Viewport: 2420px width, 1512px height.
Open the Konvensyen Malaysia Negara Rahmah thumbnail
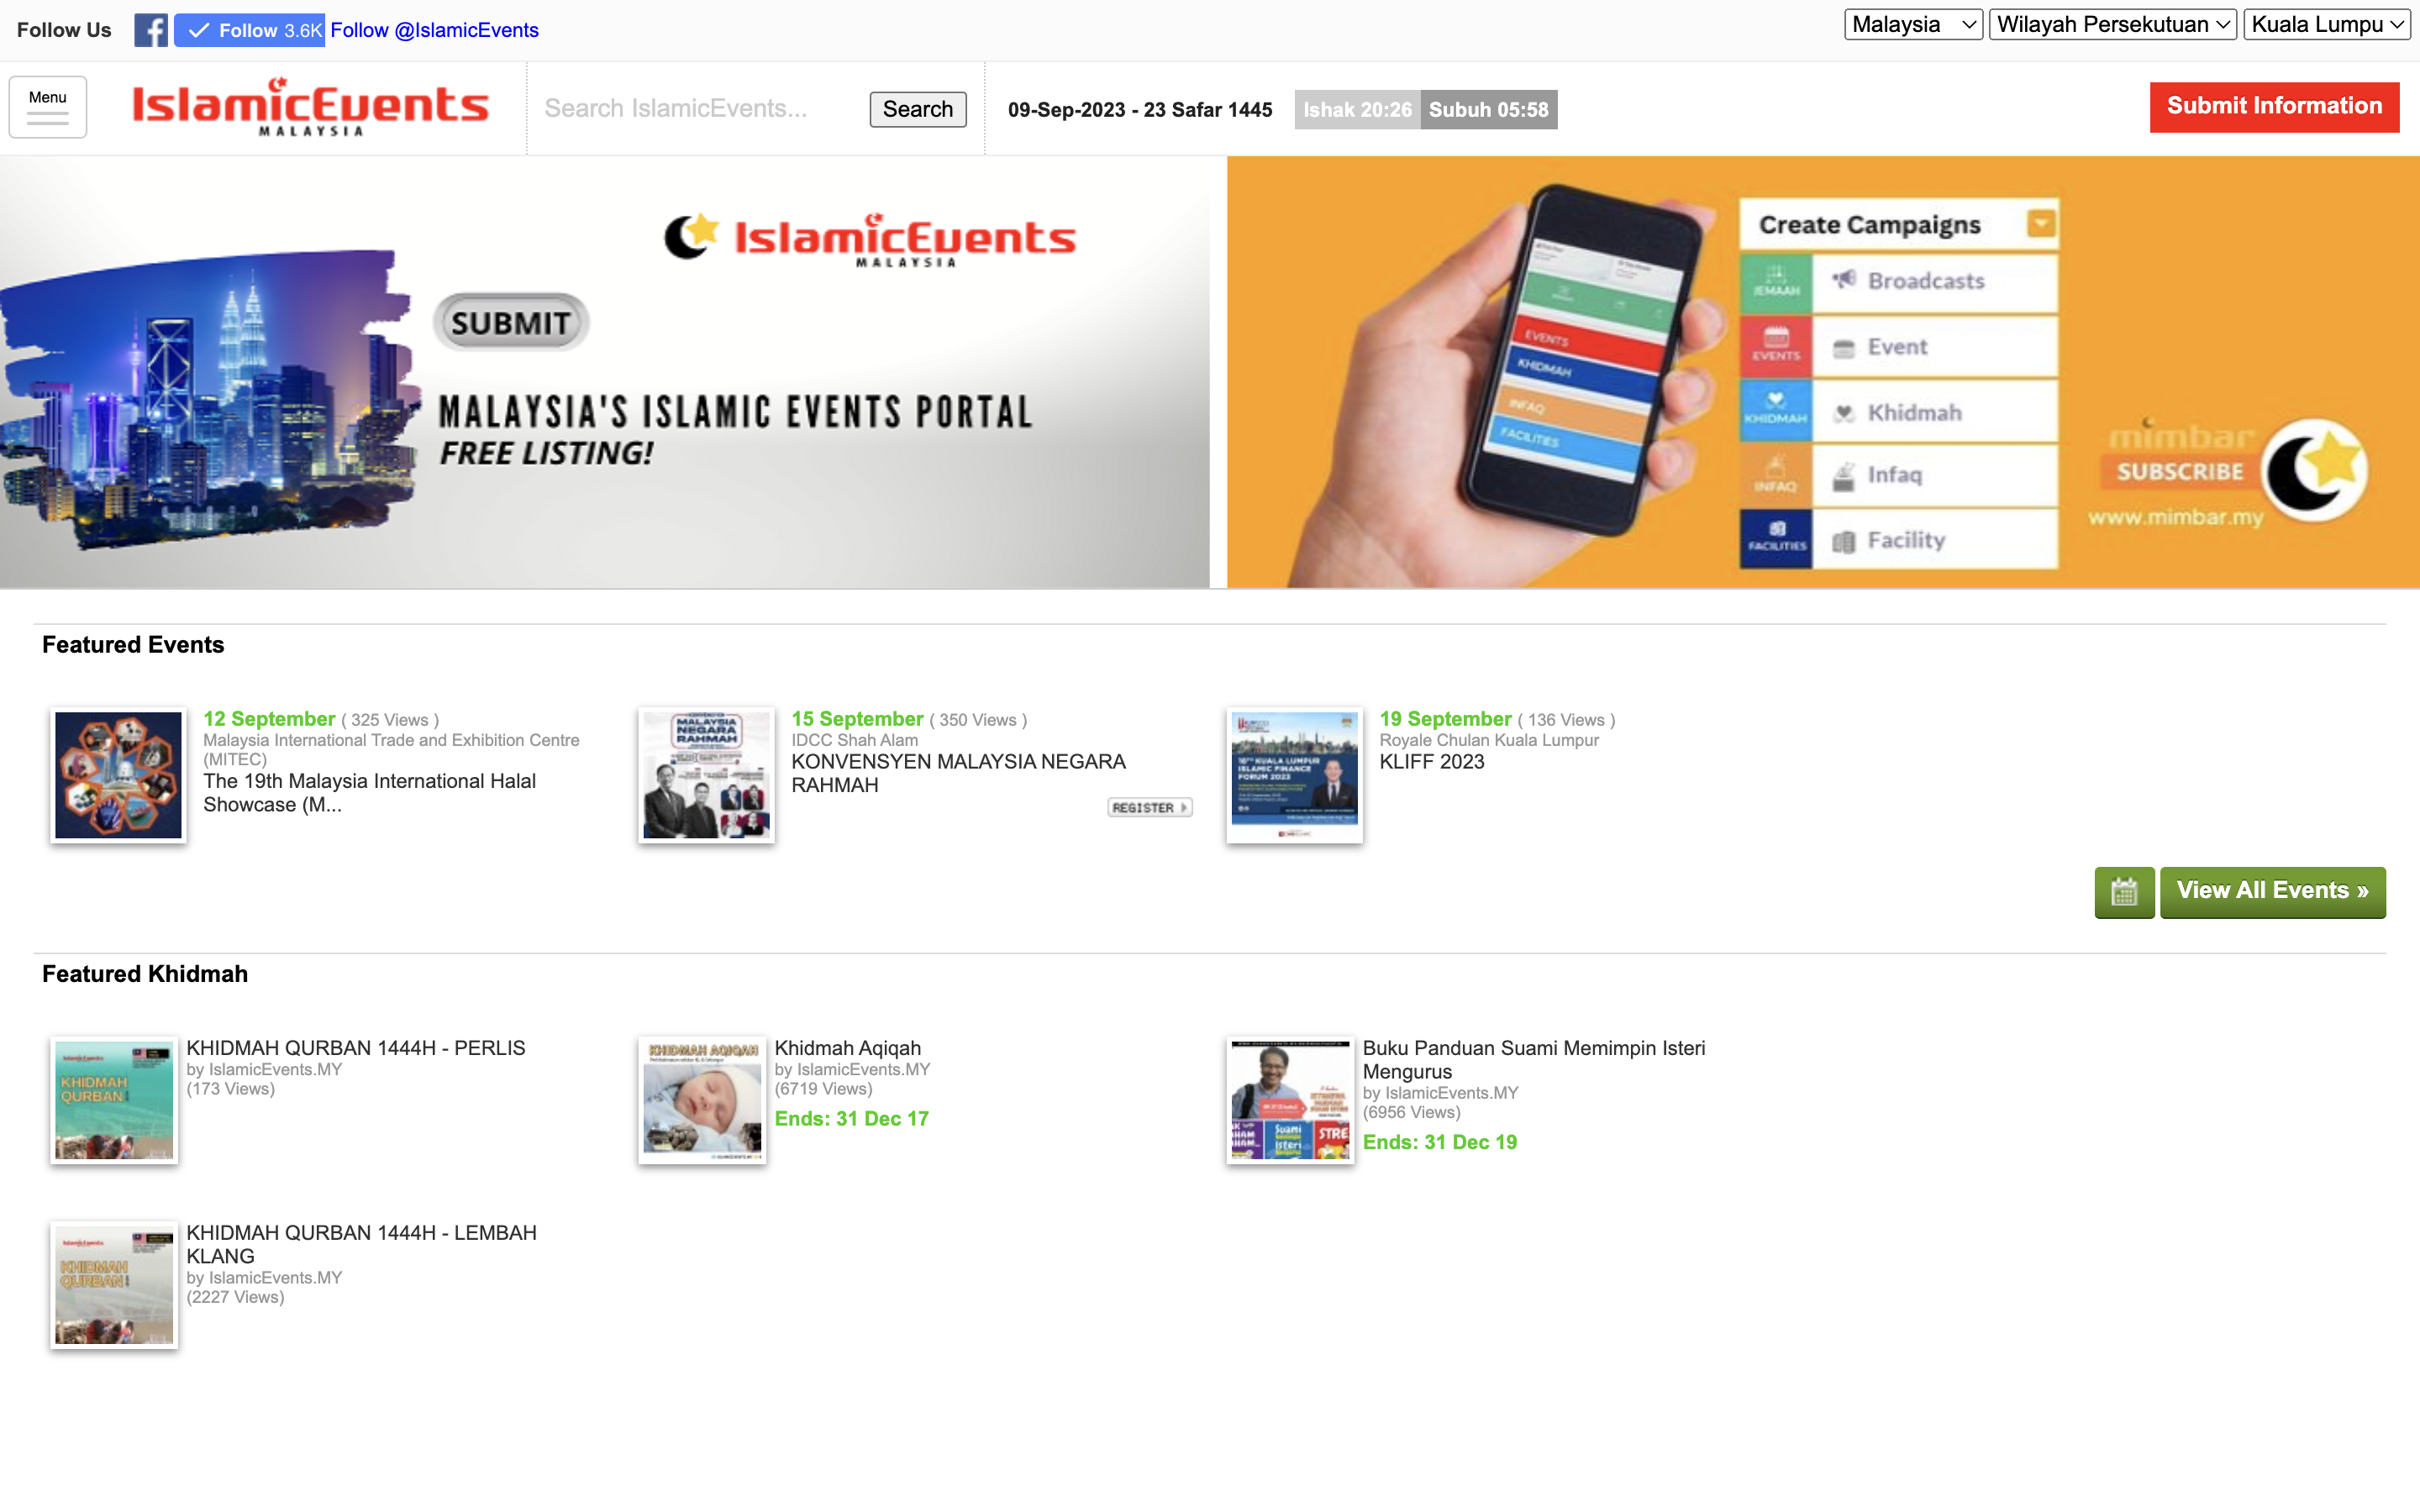706,775
